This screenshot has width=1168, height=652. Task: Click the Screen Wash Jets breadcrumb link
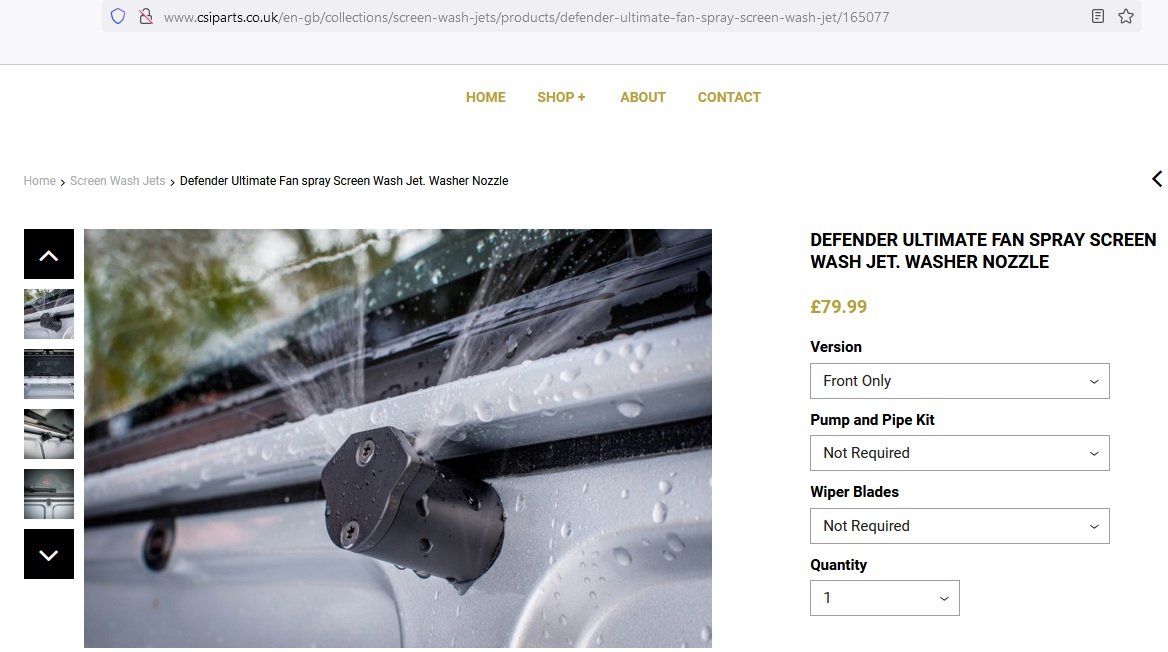pos(118,181)
